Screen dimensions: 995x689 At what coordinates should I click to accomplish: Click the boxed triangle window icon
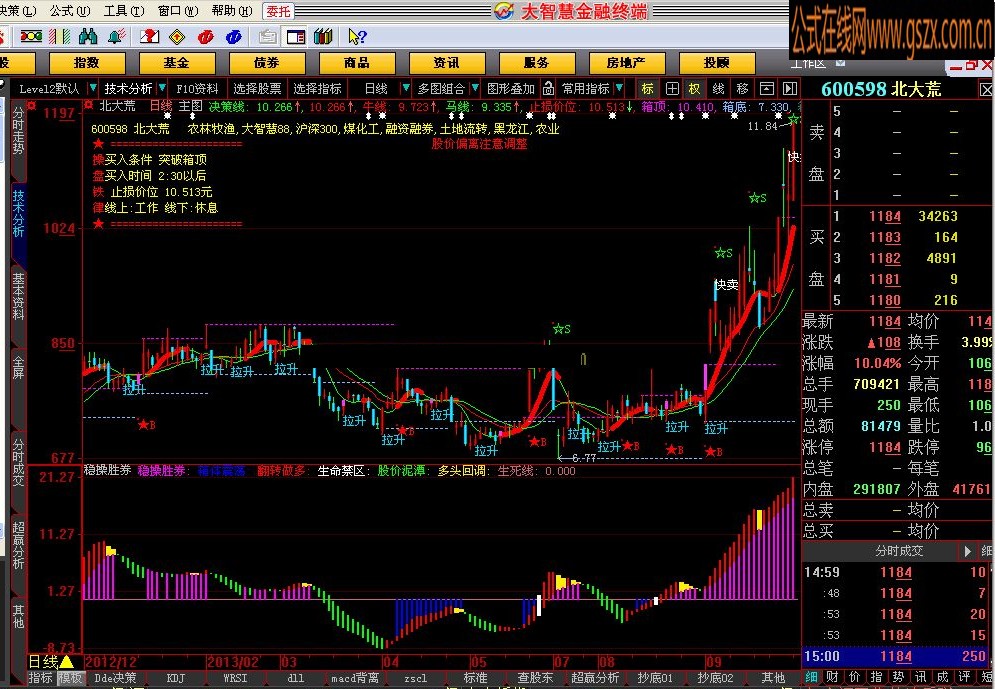[767, 88]
